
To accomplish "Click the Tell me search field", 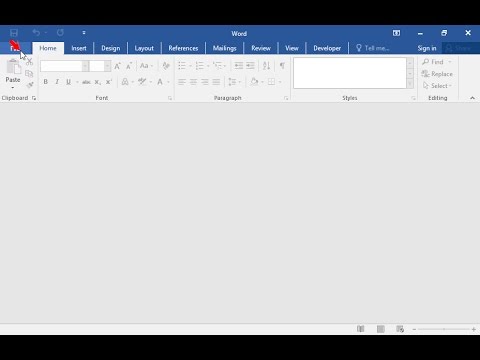I will (372, 48).
